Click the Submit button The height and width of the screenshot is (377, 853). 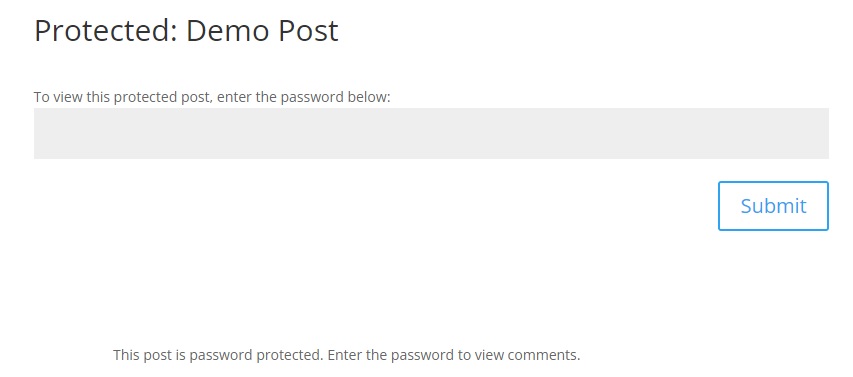[x=773, y=206]
